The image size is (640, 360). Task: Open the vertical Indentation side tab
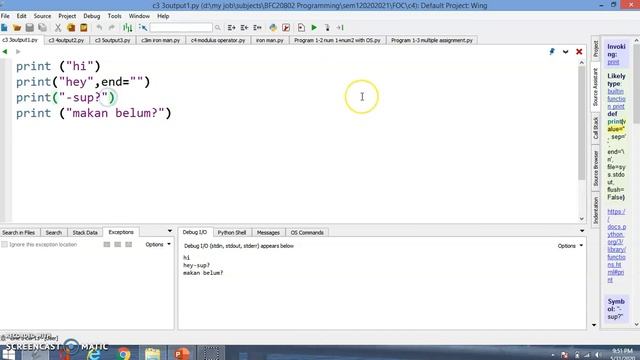pos(596,210)
